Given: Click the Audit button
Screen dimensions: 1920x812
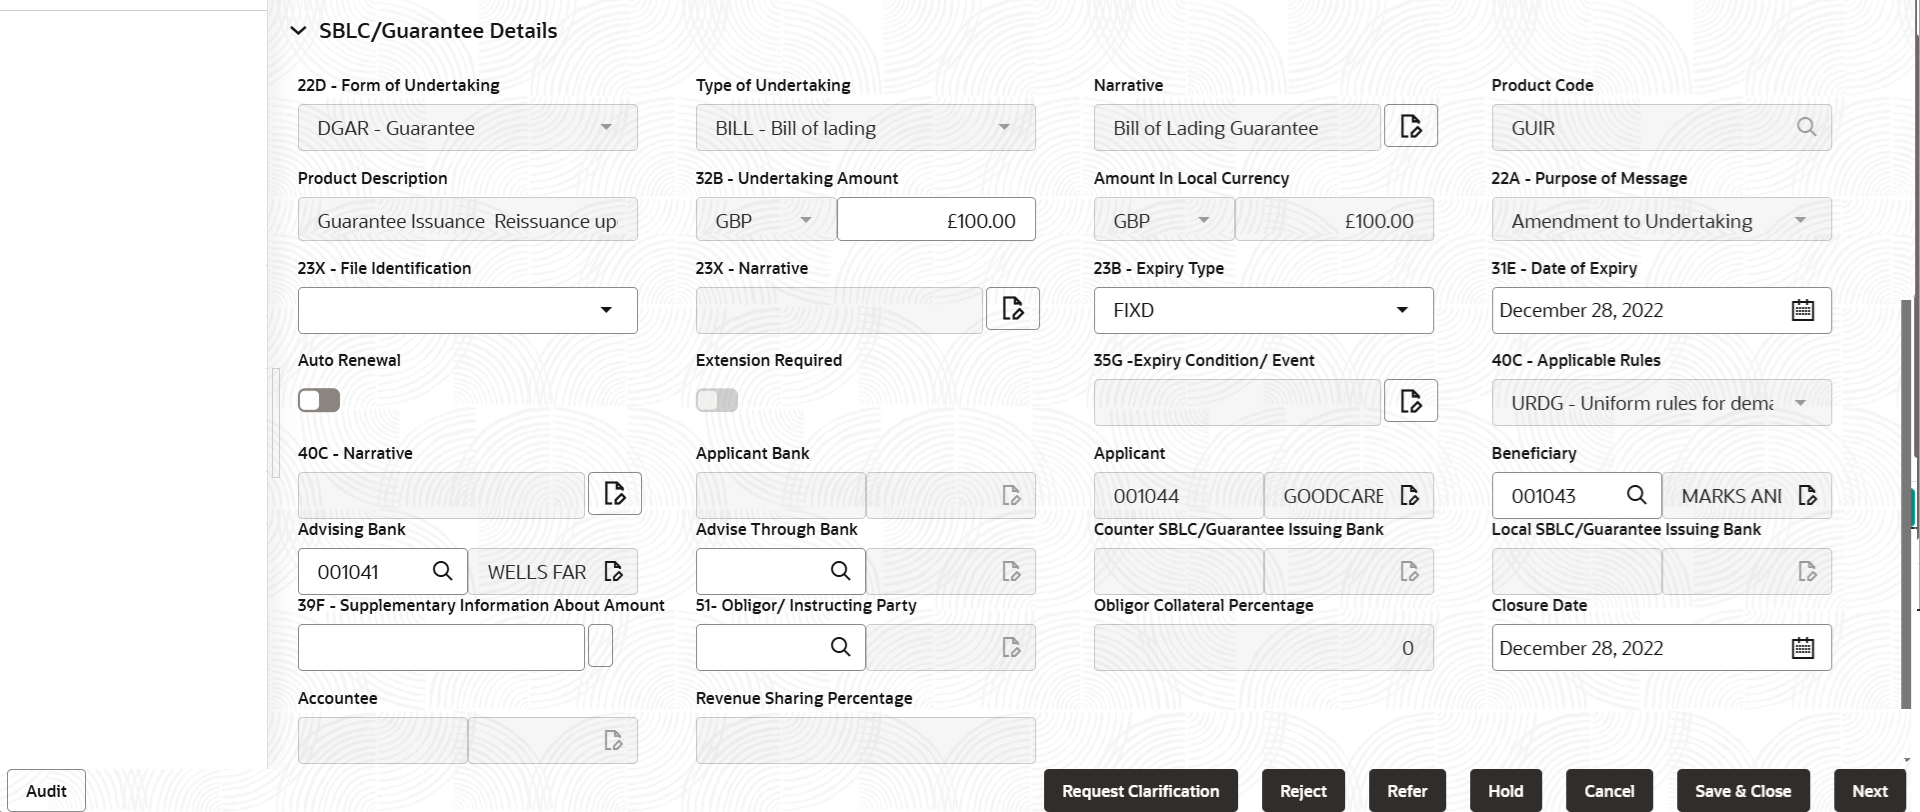Looking at the screenshot, I should pyautogui.click(x=46, y=791).
